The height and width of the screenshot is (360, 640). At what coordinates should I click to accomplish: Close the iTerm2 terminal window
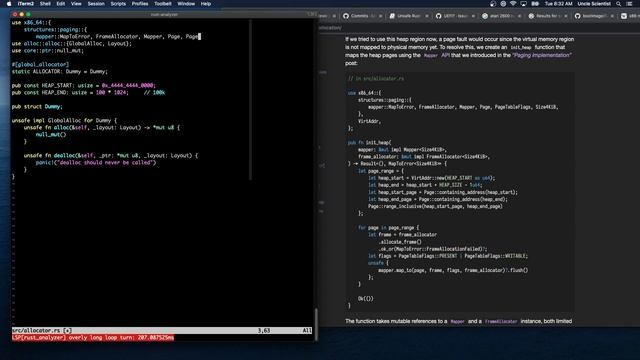coord(15,14)
